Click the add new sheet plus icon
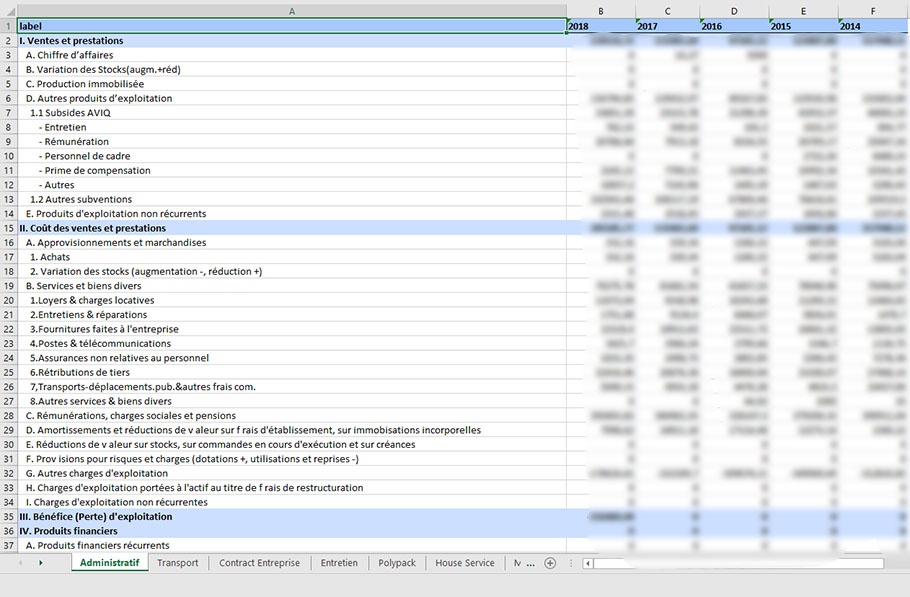This screenshot has height=597, width=910. (549, 564)
